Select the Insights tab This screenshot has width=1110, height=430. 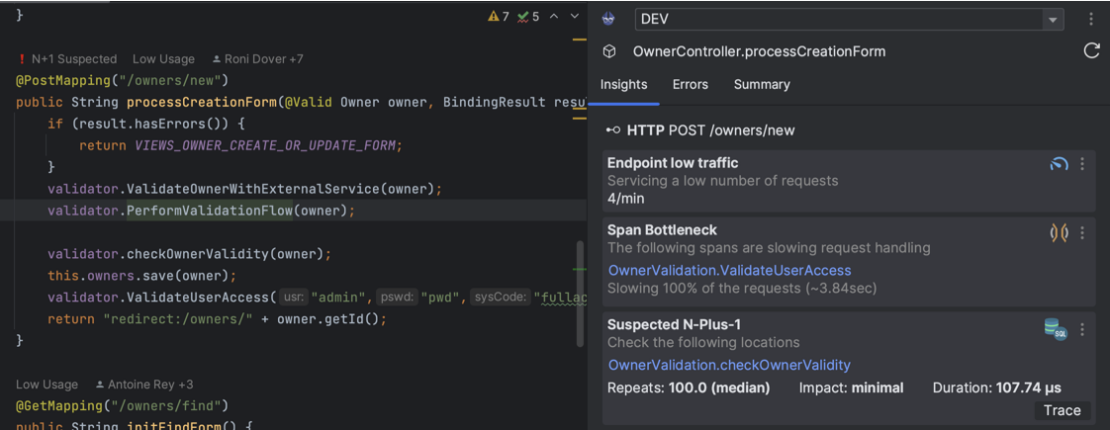623,85
